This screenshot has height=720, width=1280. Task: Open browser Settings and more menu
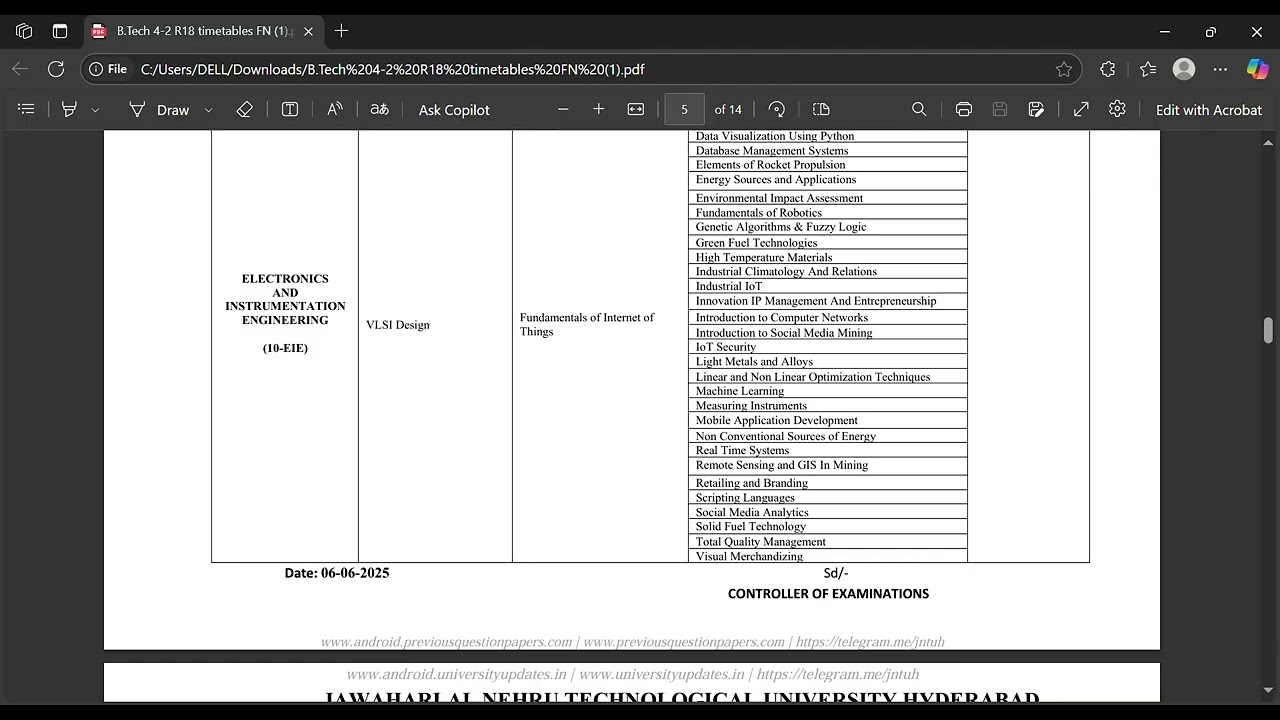1220,69
